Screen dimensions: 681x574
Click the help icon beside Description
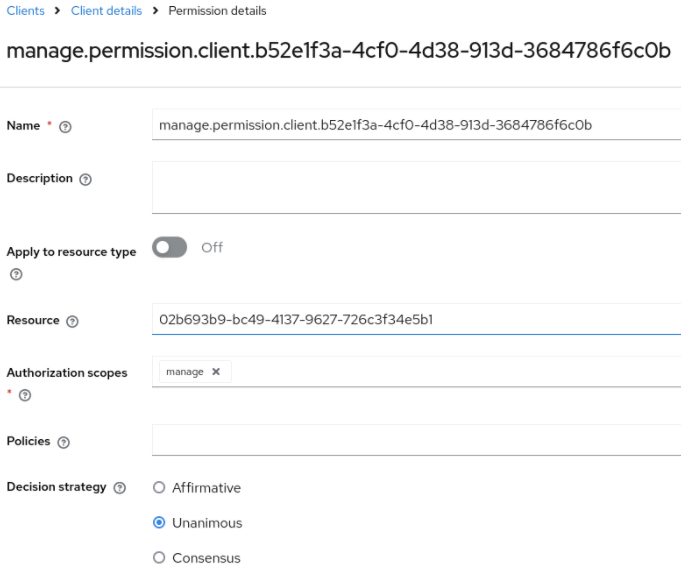point(85,179)
